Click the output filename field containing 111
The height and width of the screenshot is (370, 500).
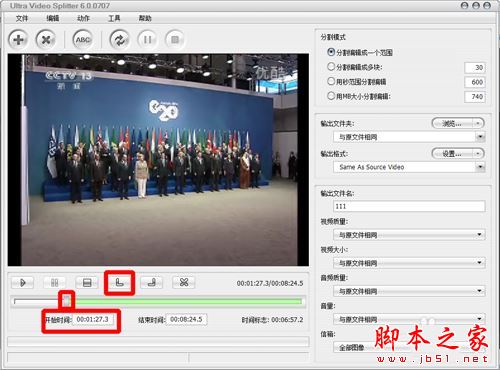tap(409, 206)
